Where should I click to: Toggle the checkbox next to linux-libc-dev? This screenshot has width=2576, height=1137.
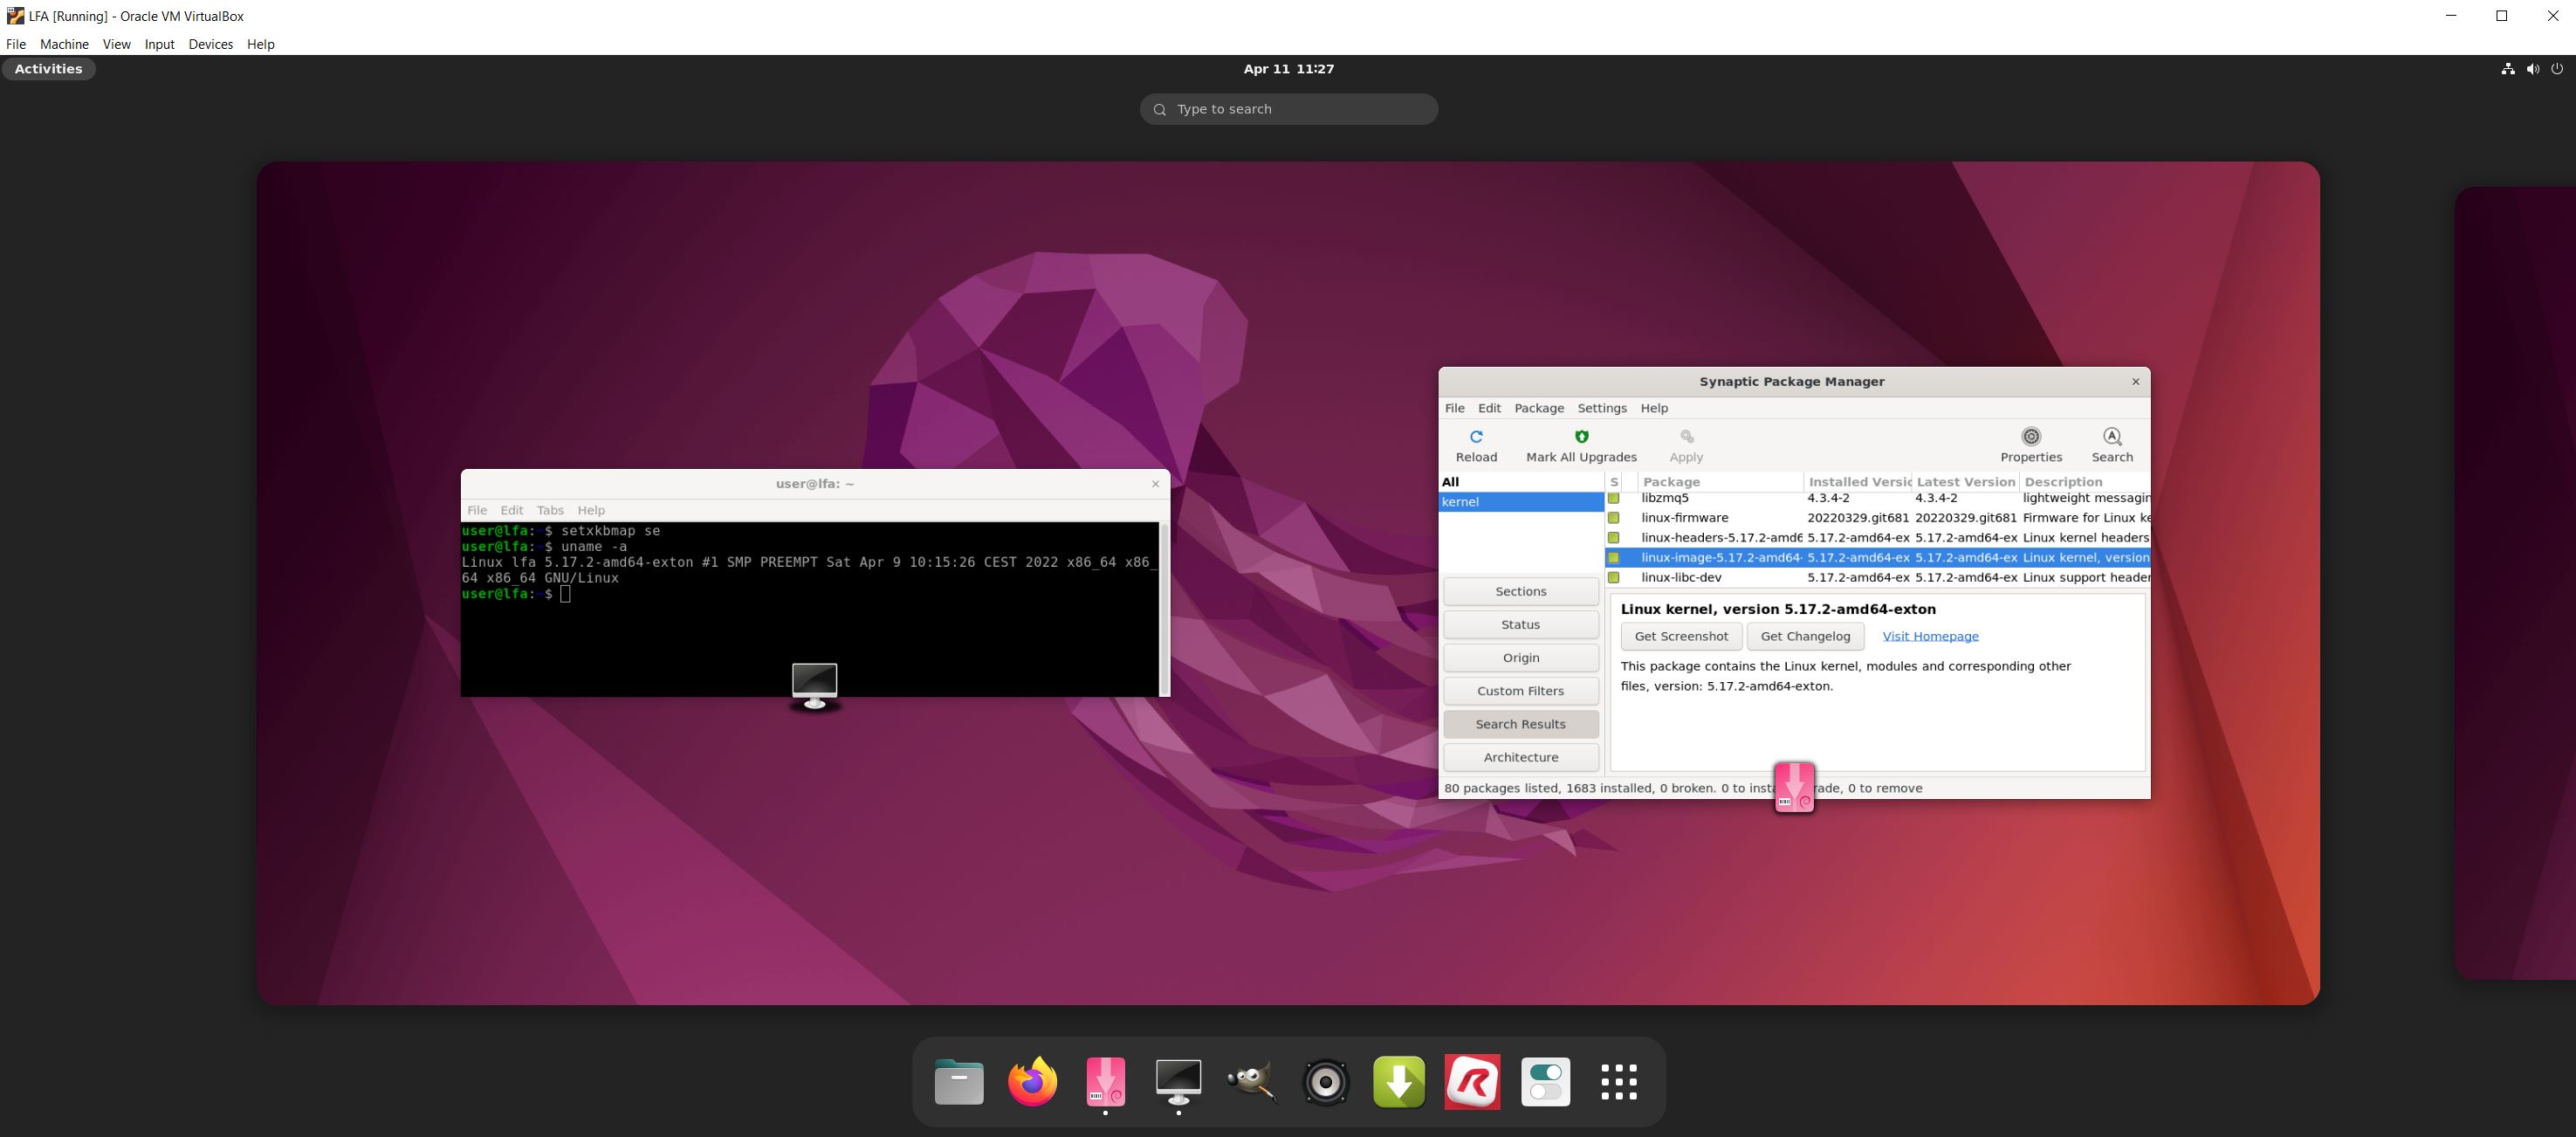point(1614,577)
